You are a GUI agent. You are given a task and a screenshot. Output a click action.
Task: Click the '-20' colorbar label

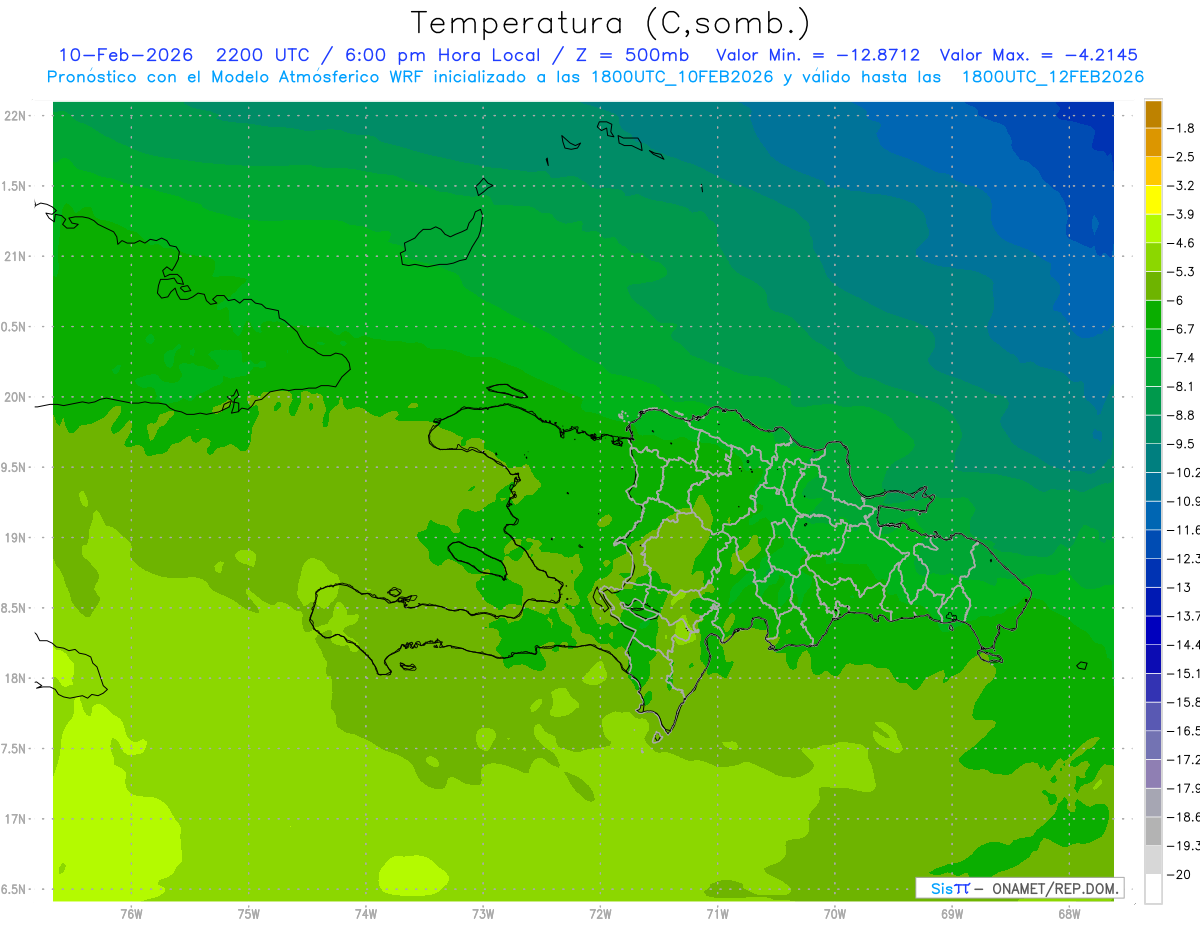(1179, 874)
